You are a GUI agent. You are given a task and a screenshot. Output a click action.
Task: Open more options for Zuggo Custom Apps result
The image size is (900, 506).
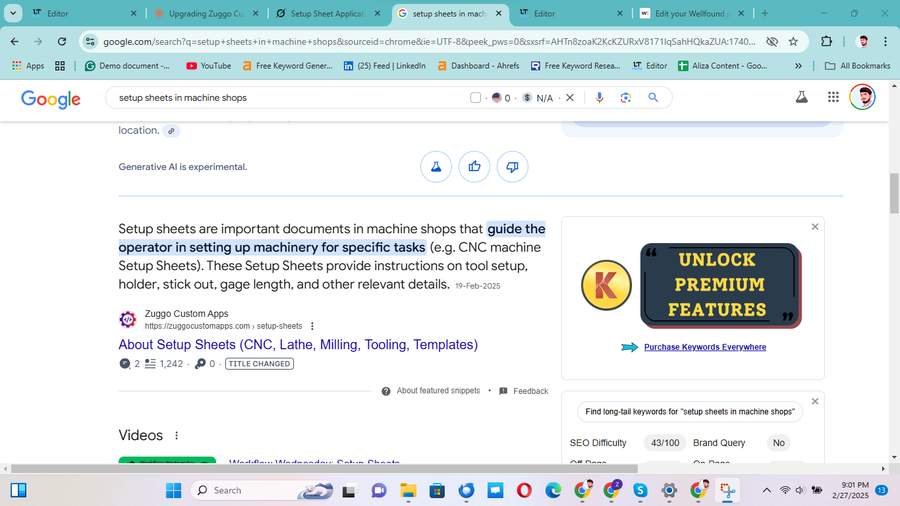(x=312, y=326)
